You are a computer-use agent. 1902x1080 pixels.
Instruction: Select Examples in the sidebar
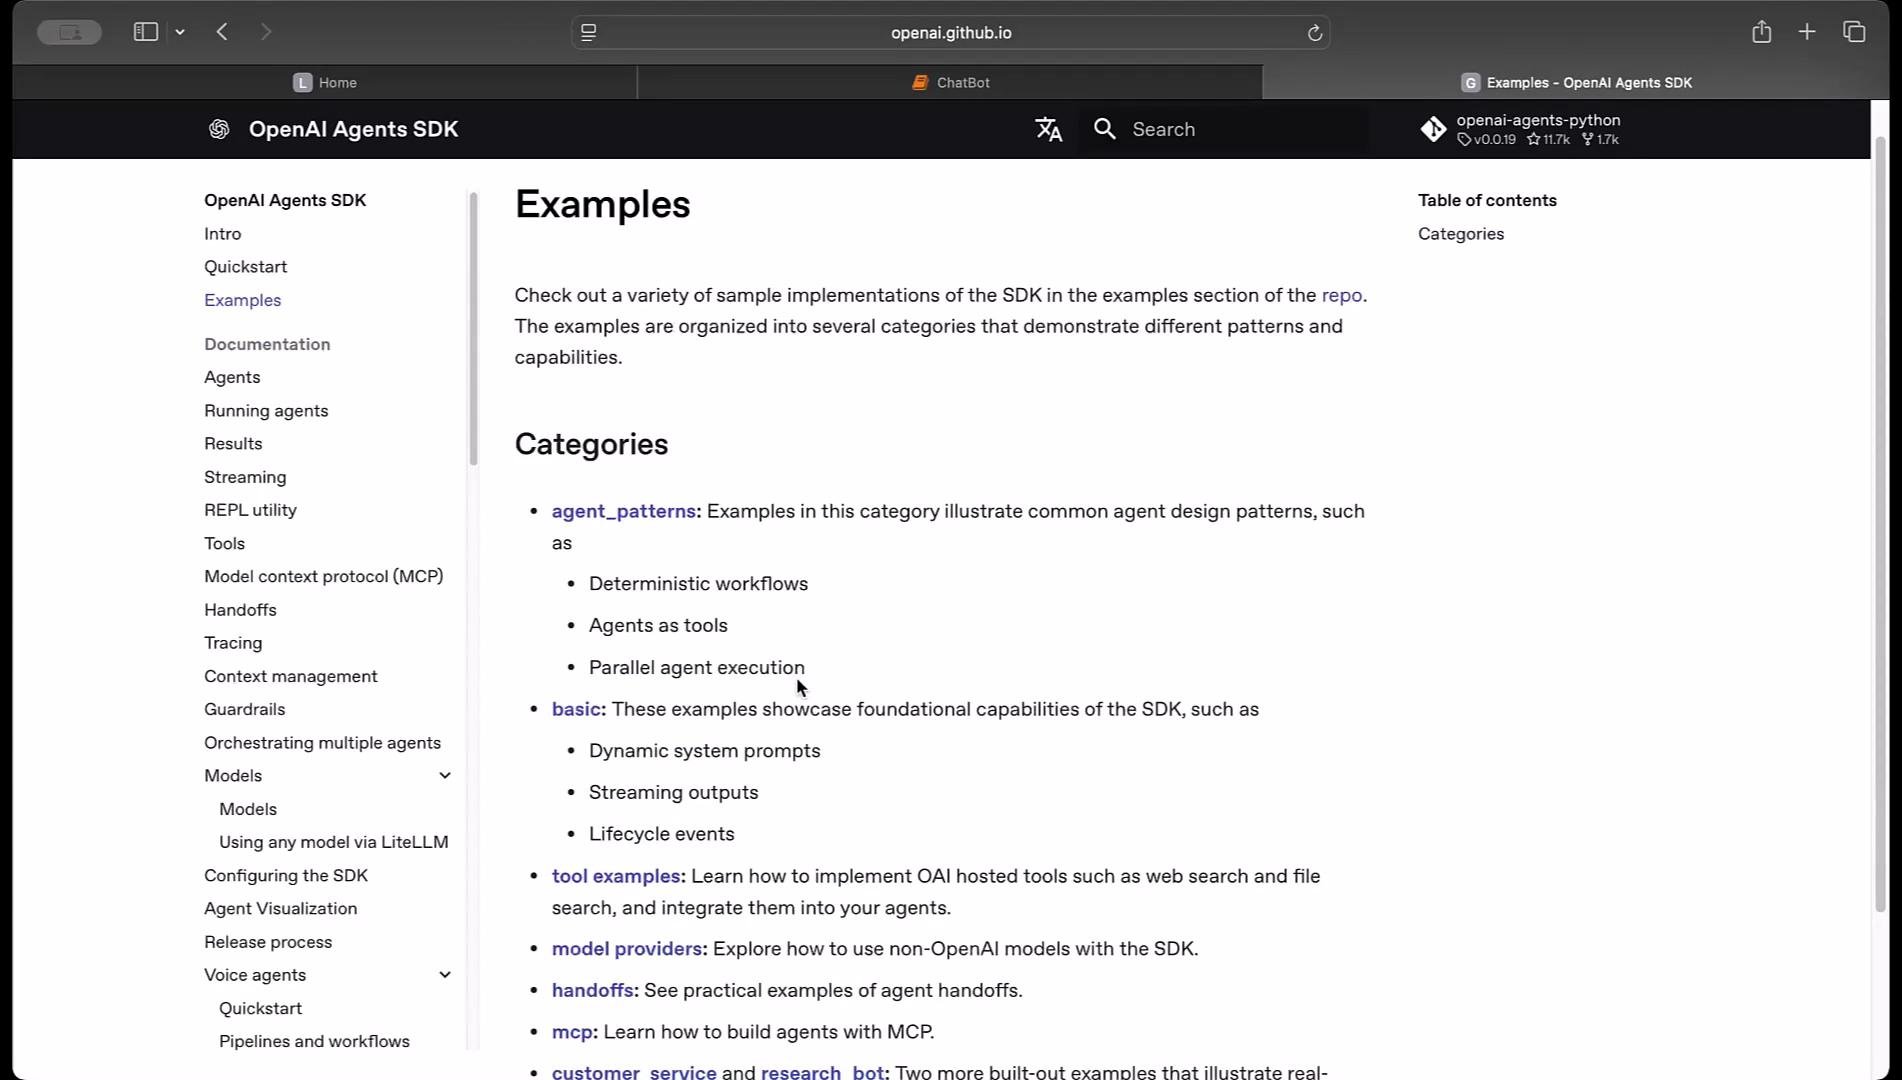pyautogui.click(x=242, y=300)
